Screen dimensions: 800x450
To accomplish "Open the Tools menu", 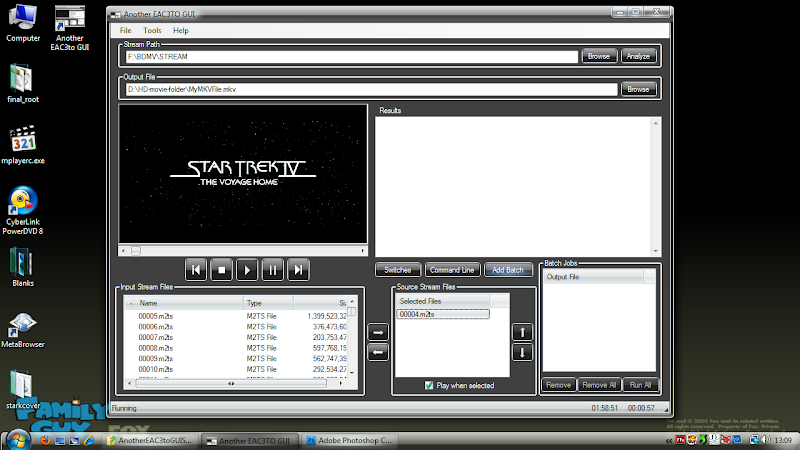I will coord(152,31).
